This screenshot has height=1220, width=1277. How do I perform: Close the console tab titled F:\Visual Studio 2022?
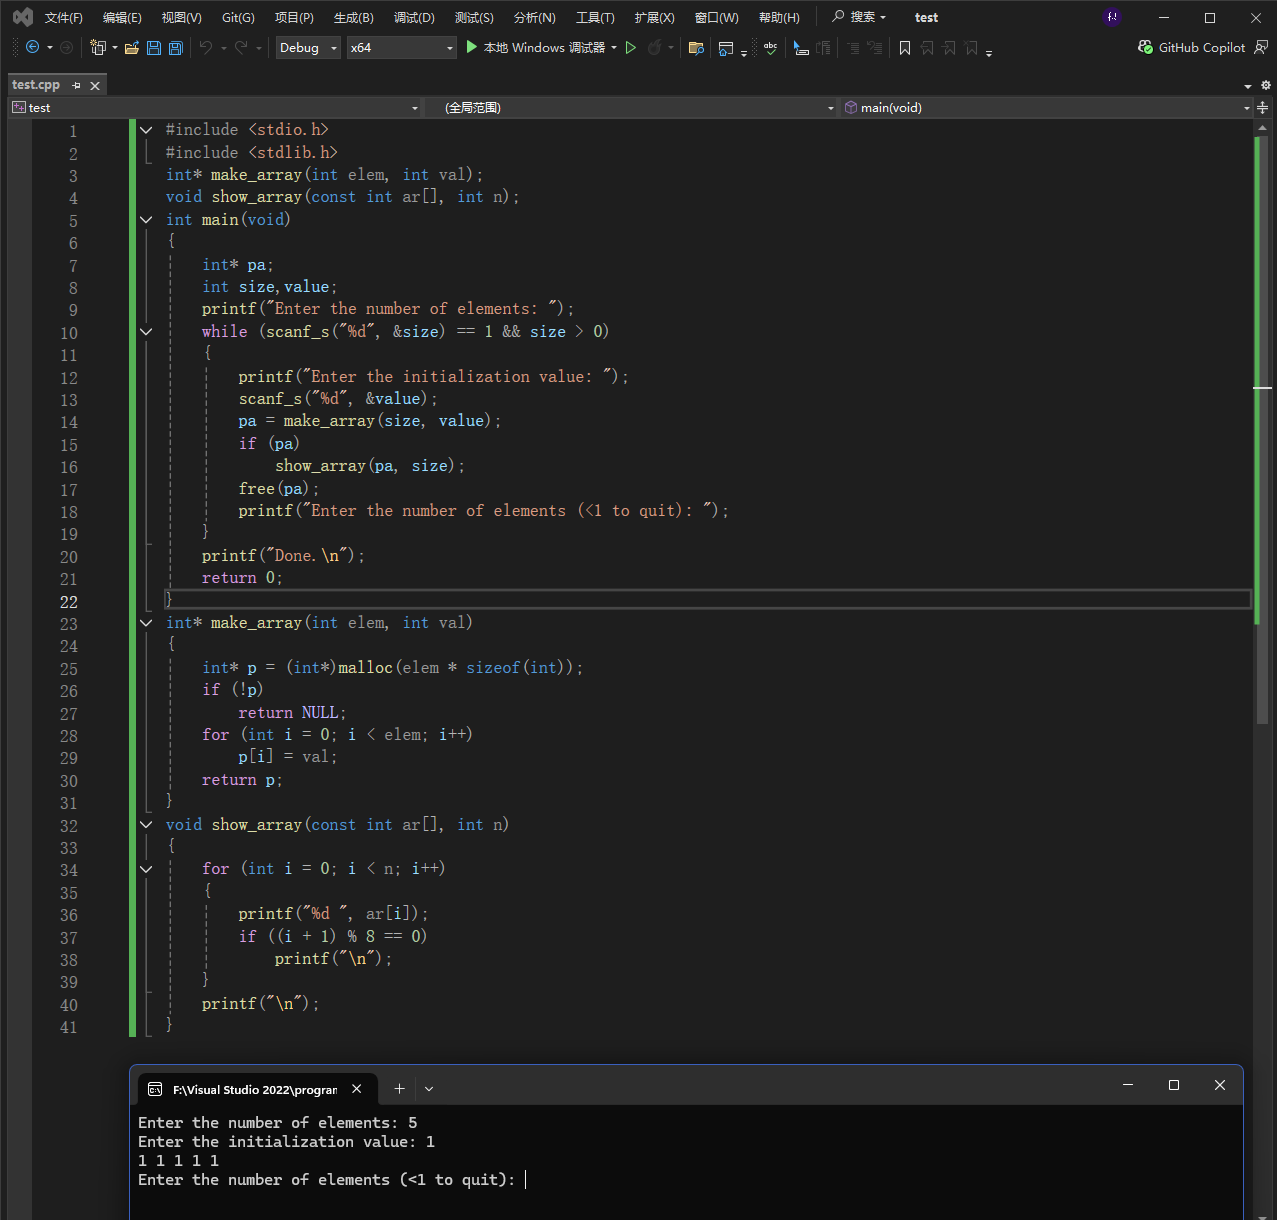357,1088
